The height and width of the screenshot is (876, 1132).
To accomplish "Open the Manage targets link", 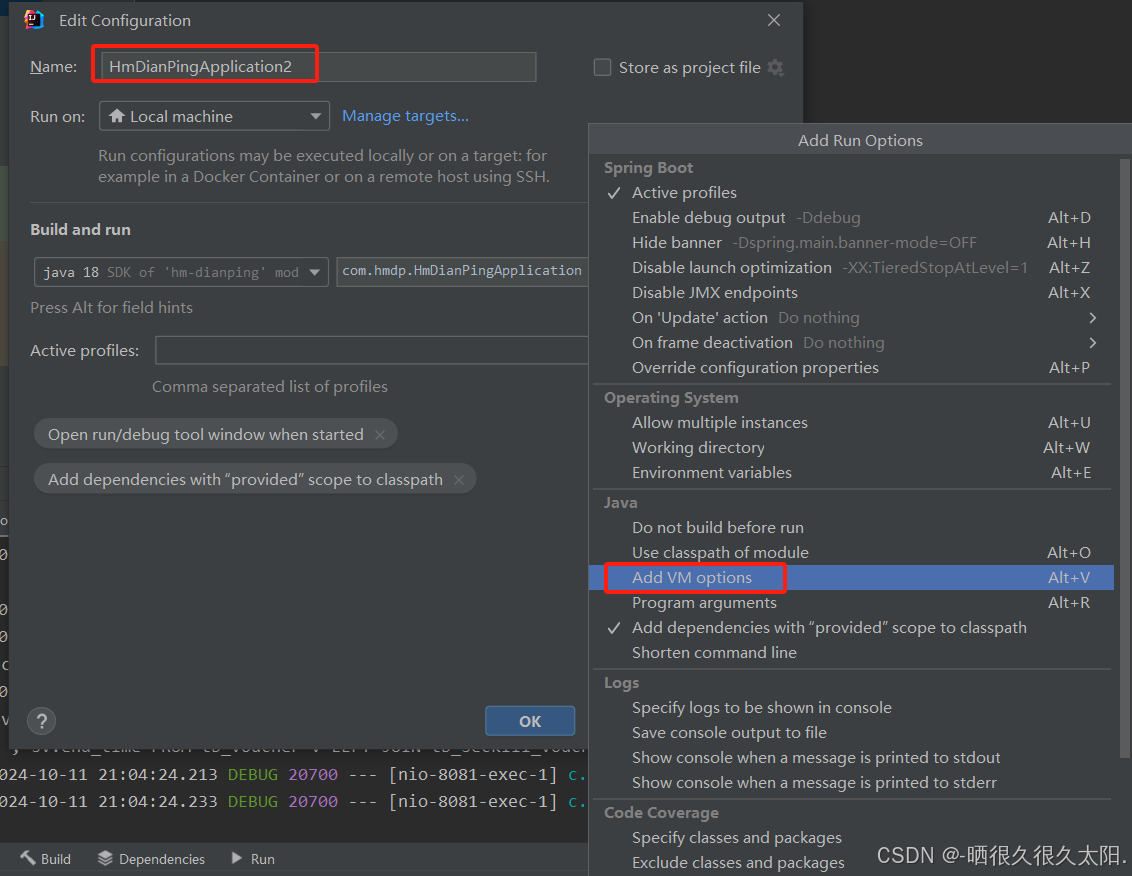I will pos(405,116).
